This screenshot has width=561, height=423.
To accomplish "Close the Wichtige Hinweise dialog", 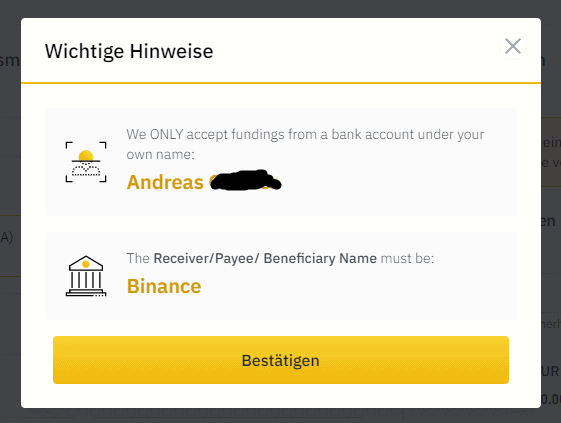I will pos(513,46).
